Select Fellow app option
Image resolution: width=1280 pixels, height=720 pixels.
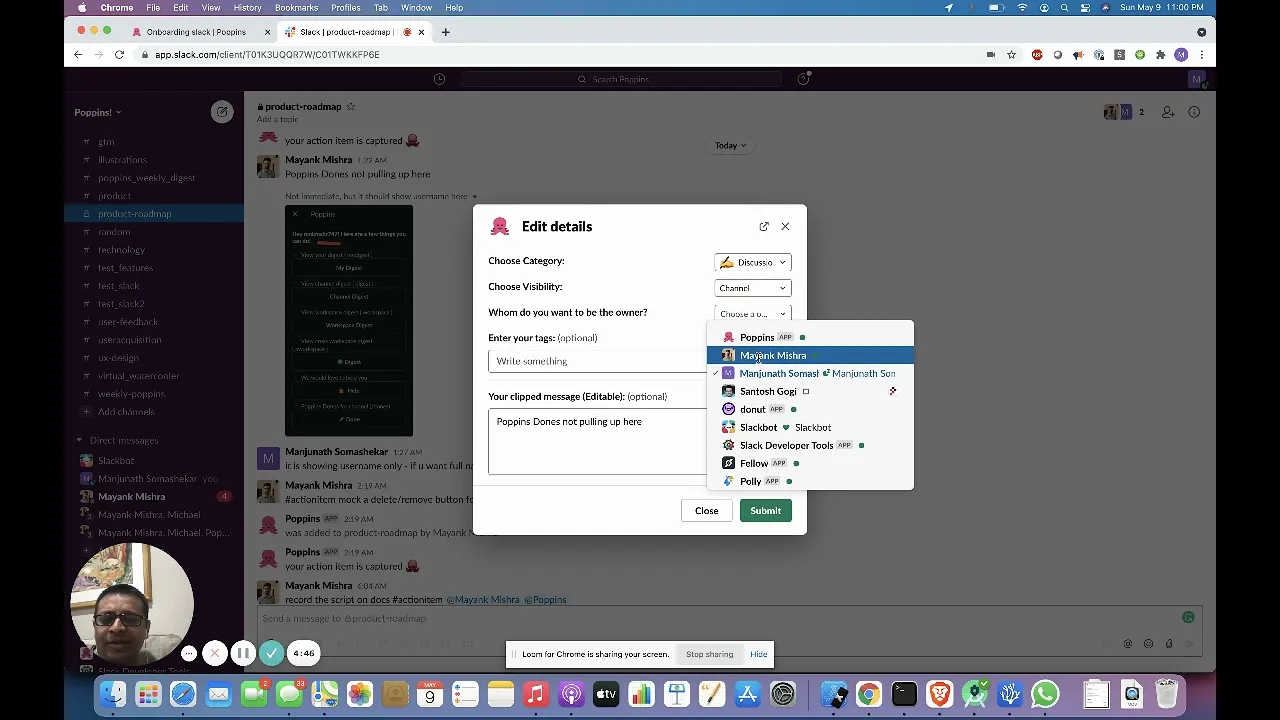click(x=810, y=463)
